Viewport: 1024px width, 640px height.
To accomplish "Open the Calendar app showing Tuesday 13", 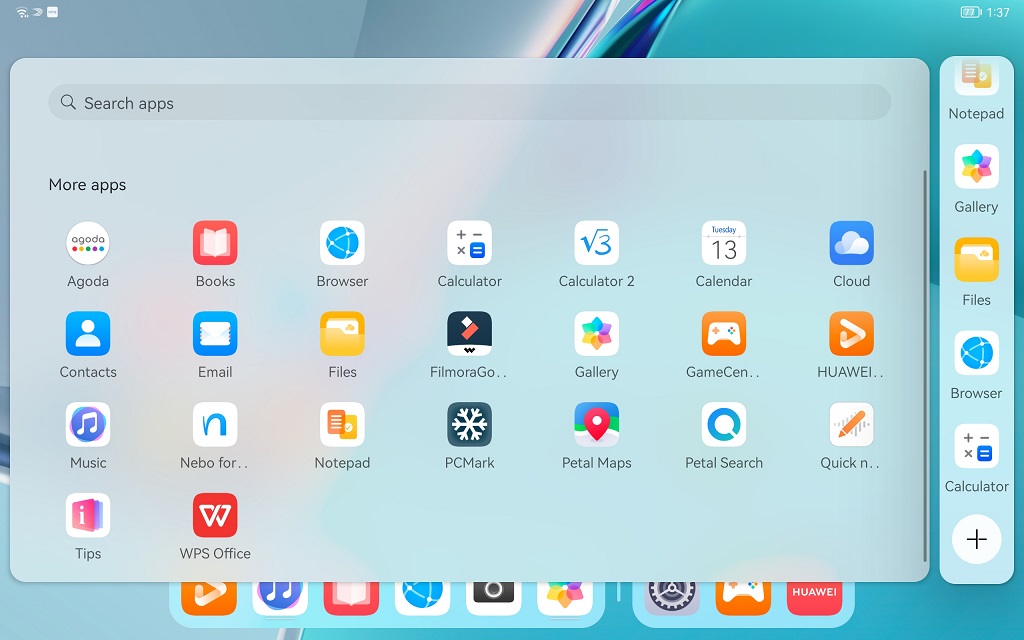I will (x=724, y=243).
